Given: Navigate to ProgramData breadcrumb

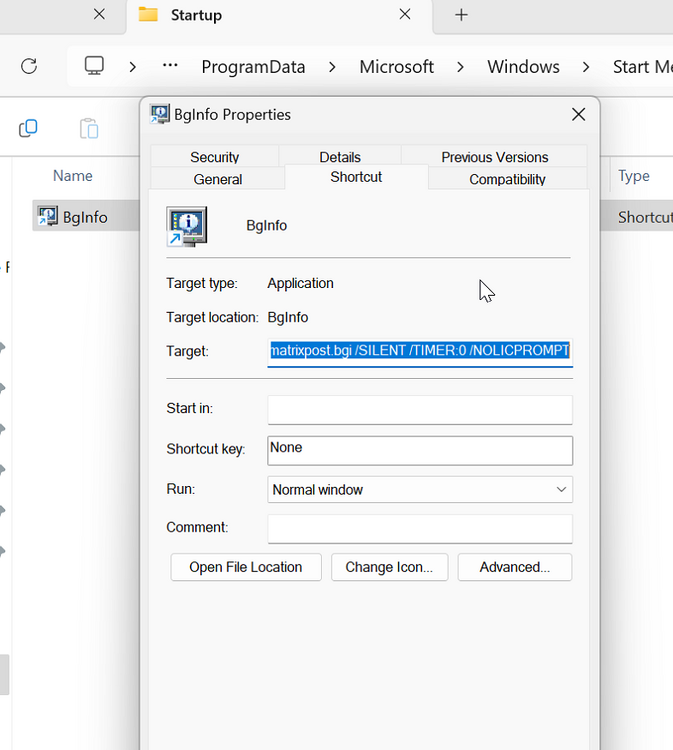Looking at the screenshot, I should pyautogui.click(x=253, y=67).
